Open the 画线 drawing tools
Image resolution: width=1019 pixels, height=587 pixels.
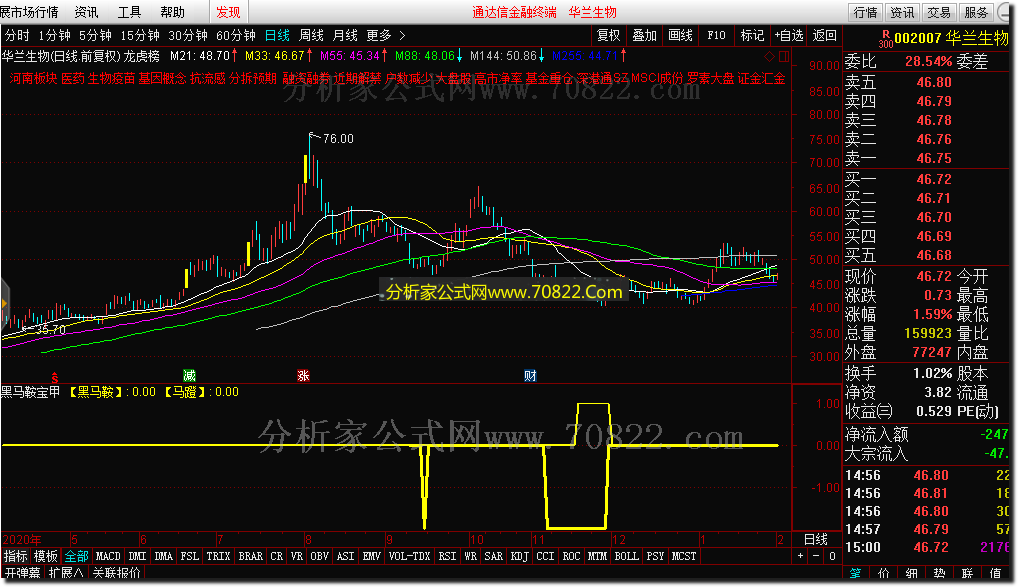pyautogui.click(x=680, y=35)
